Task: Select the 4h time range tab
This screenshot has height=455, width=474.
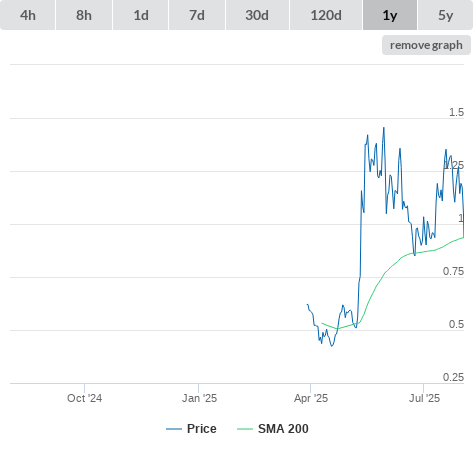Action: (x=28, y=15)
